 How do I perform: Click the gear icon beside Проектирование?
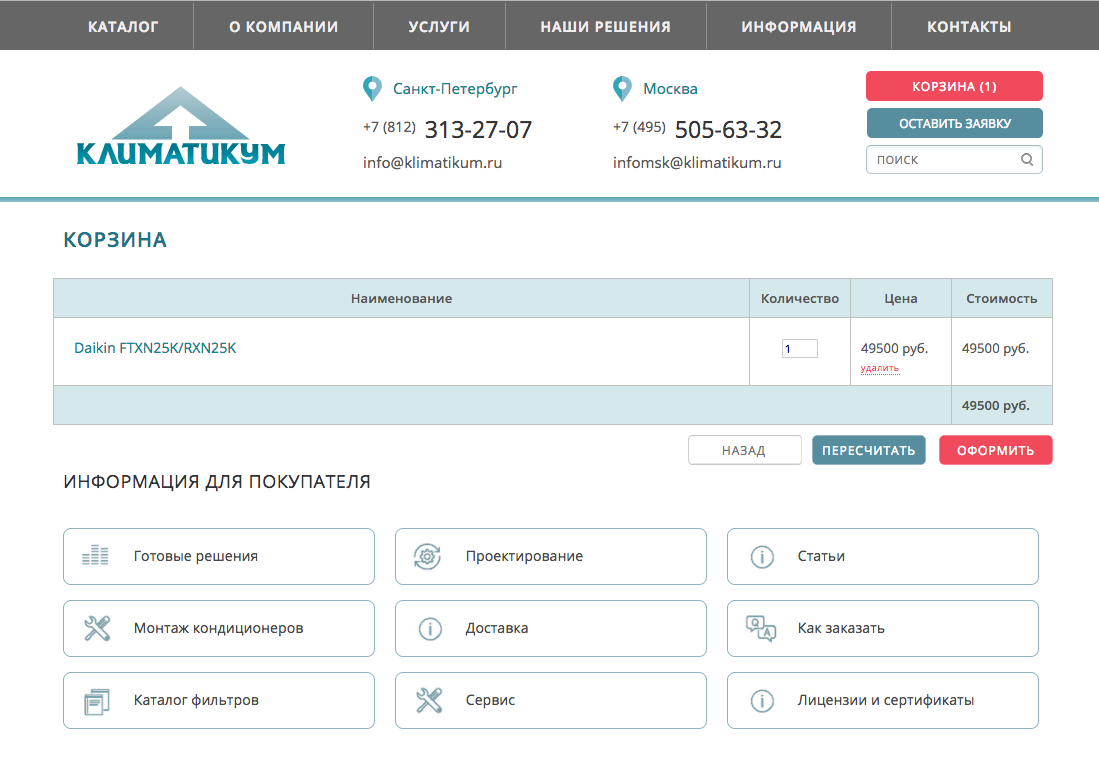pyautogui.click(x=429, y=557)
